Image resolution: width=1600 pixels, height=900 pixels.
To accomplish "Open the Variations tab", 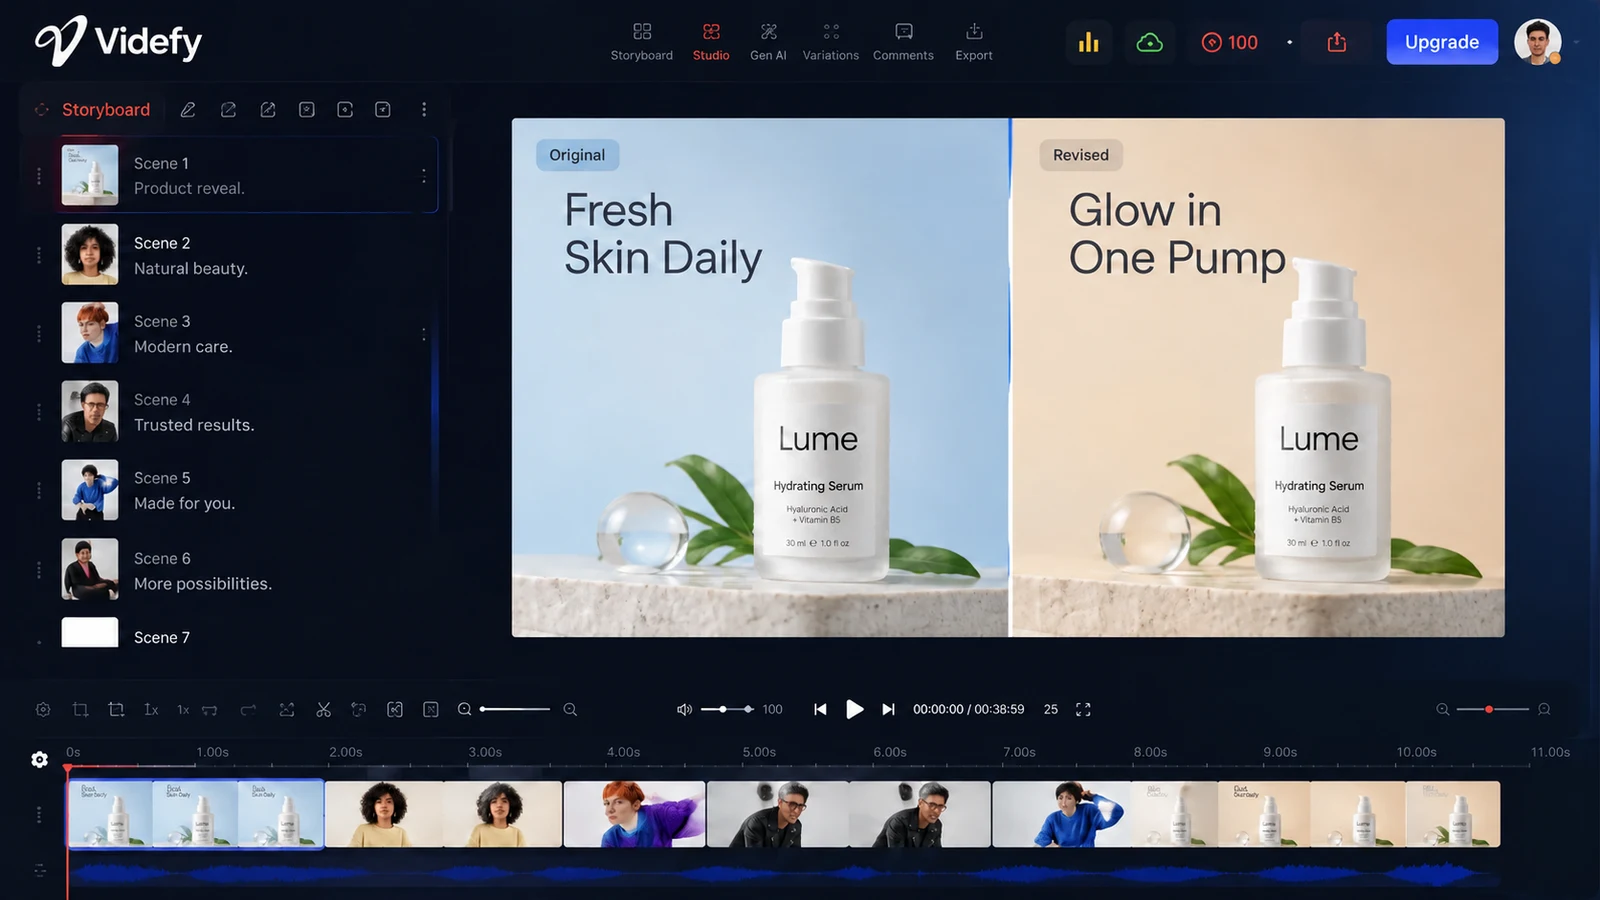I will (831, 42).
